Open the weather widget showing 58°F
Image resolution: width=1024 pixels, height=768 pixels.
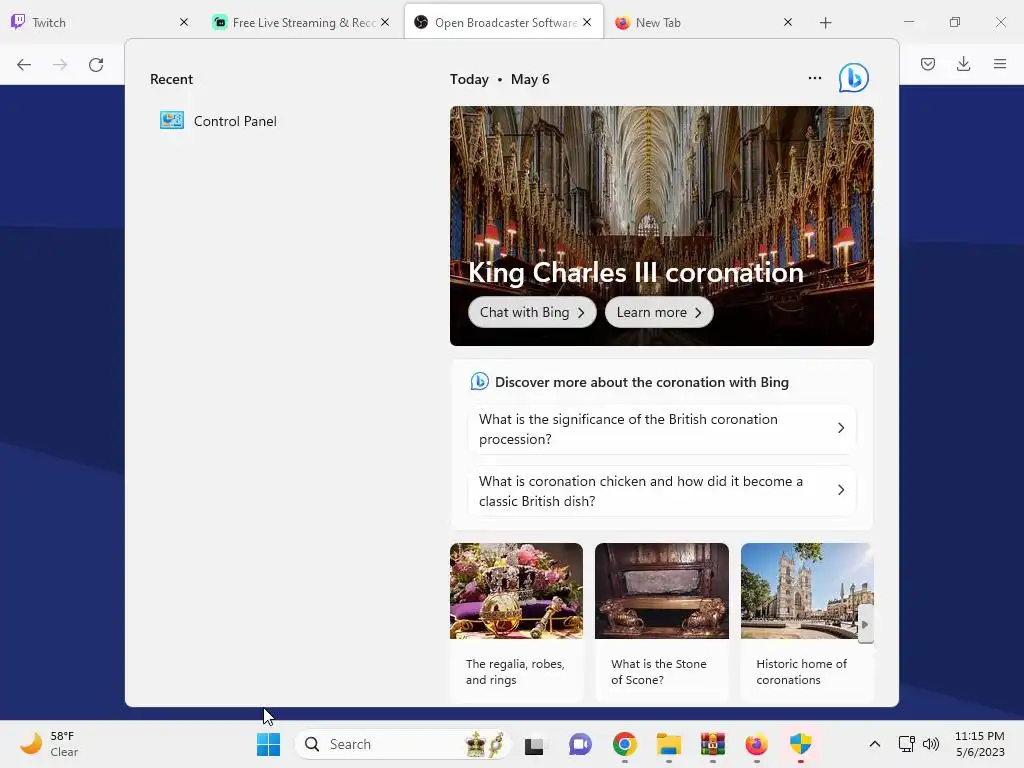click(50, 744)
